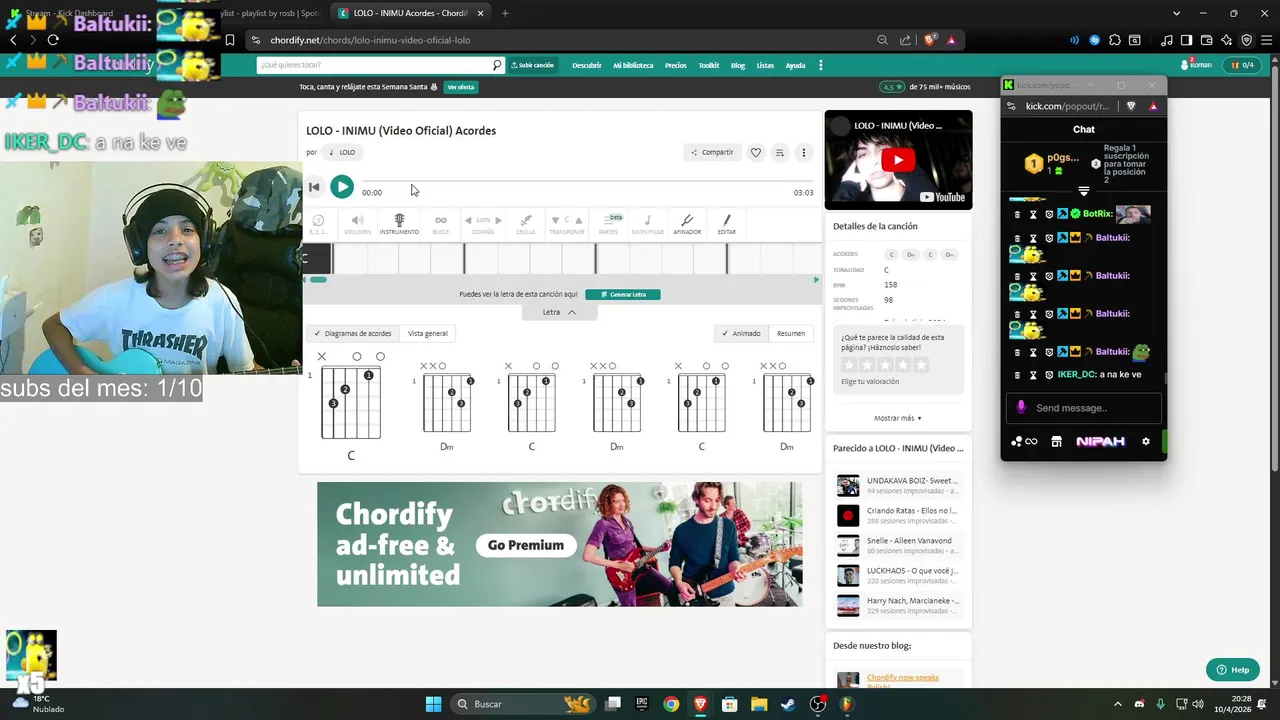Click the Subir canción button
Image resolution: width=1280 pixels, height=720 pixels.
point(533,65)
